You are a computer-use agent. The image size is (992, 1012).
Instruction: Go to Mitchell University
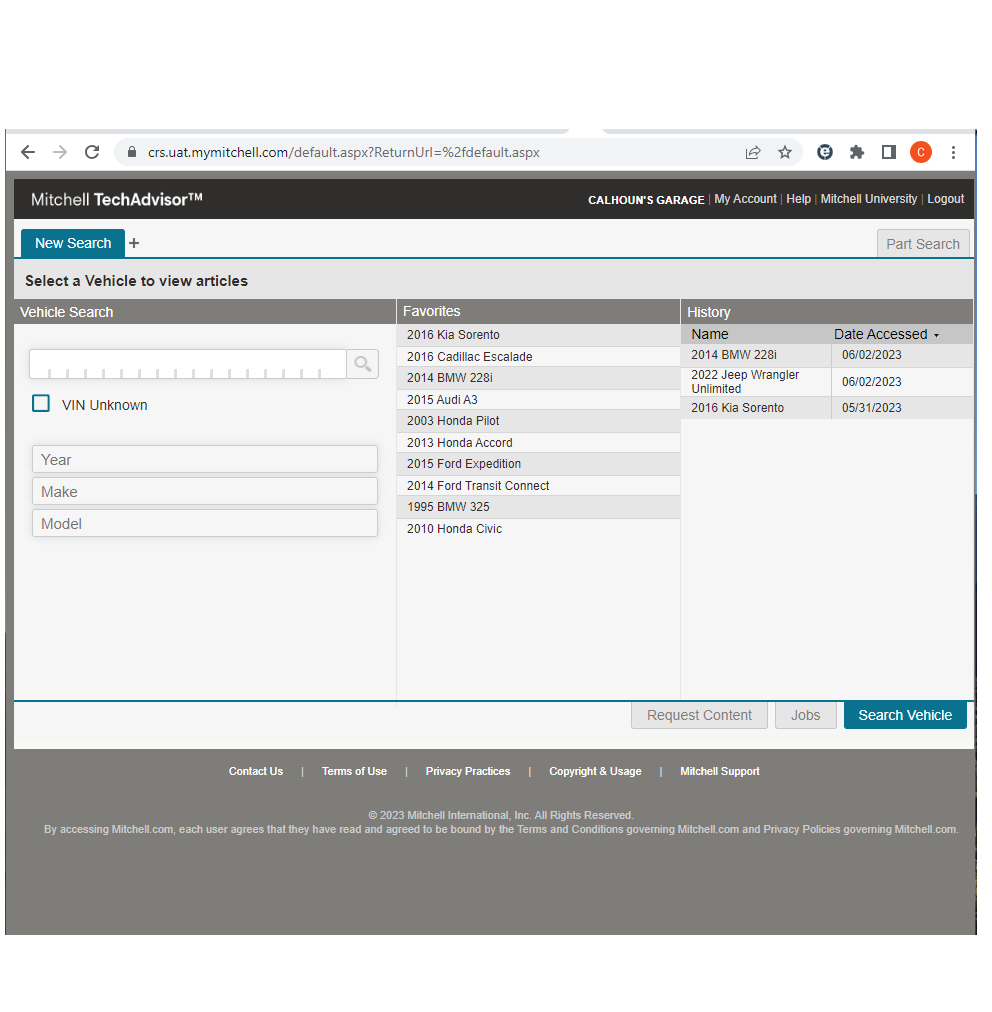pos(869,199)
